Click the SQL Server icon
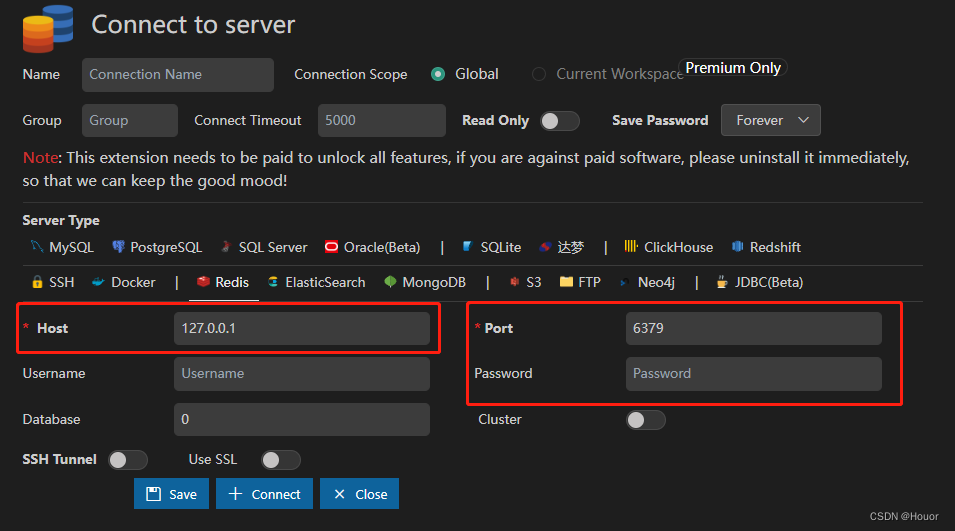955x531 pixels. coord(226,247)
